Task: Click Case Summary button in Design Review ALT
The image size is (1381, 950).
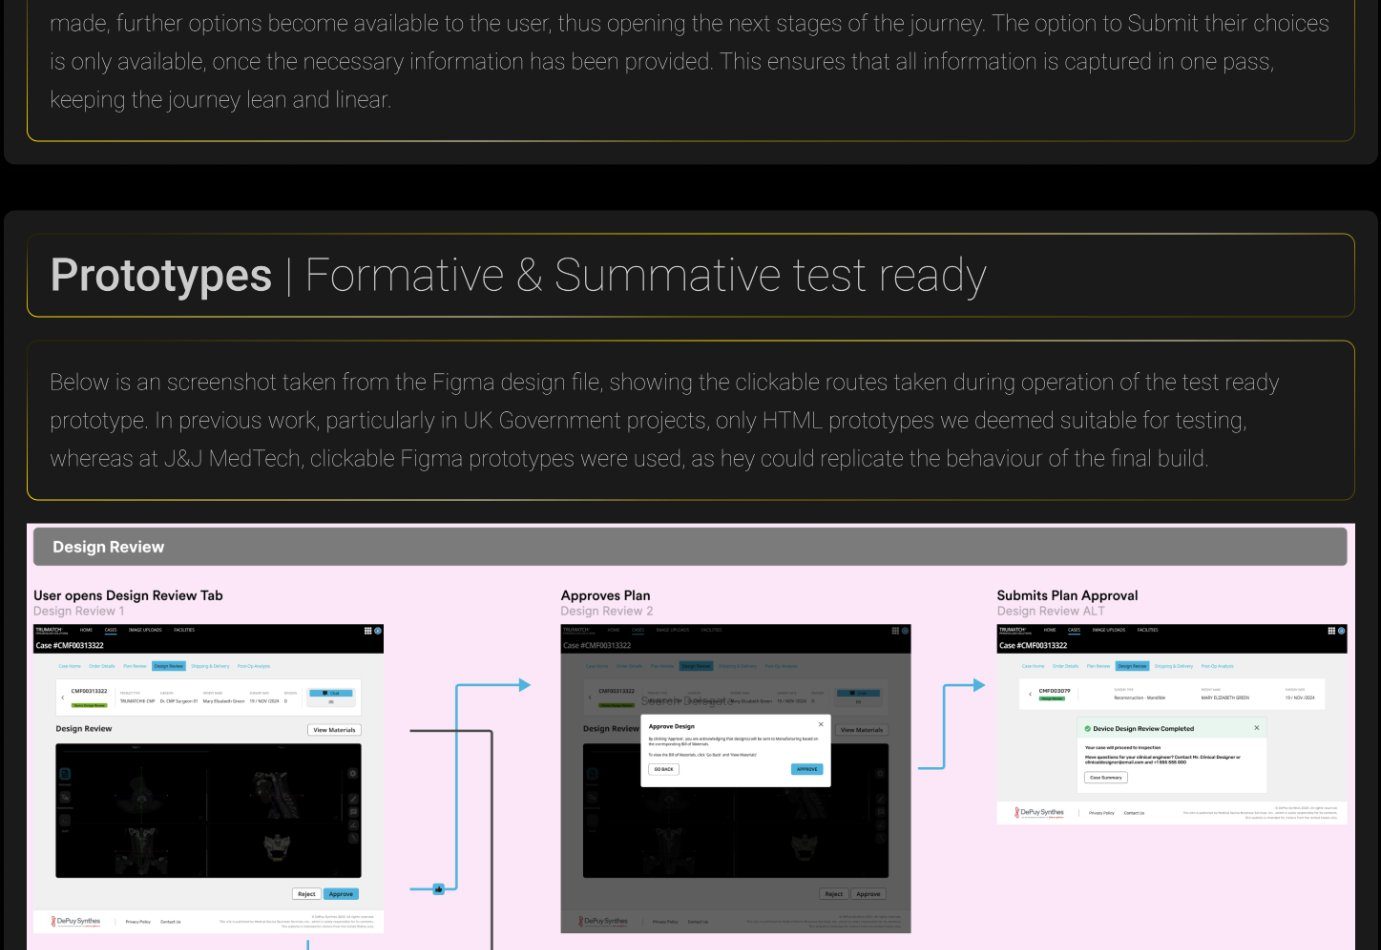Action: (1106, 777)
